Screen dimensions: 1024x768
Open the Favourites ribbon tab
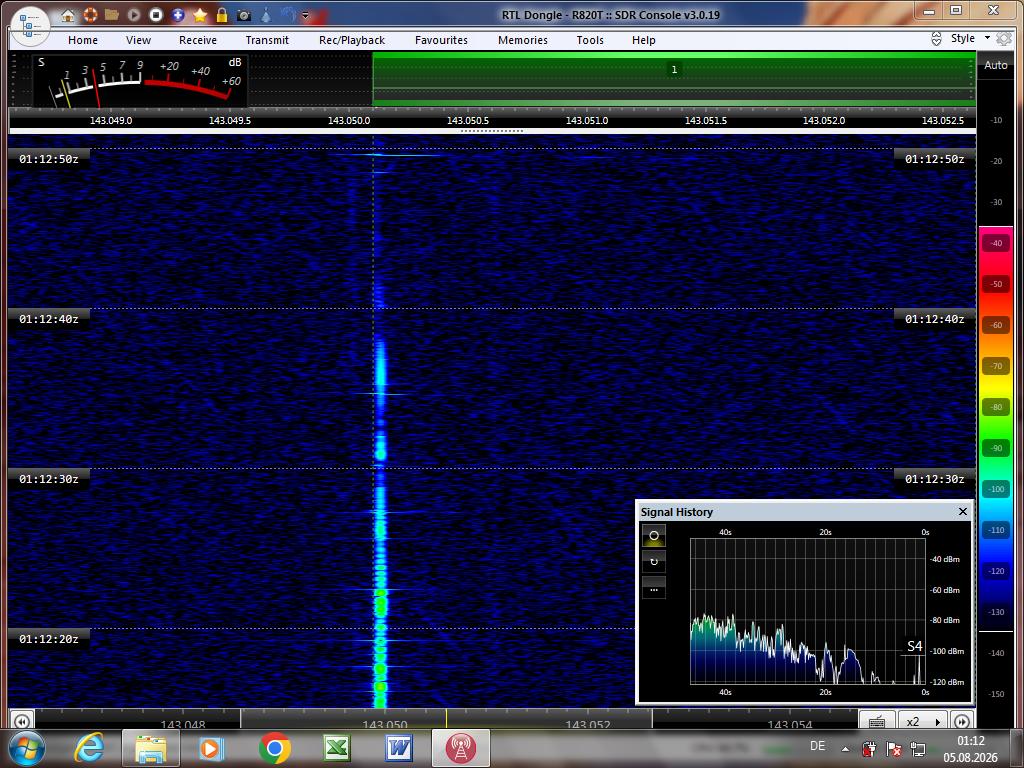click(441, 40)
